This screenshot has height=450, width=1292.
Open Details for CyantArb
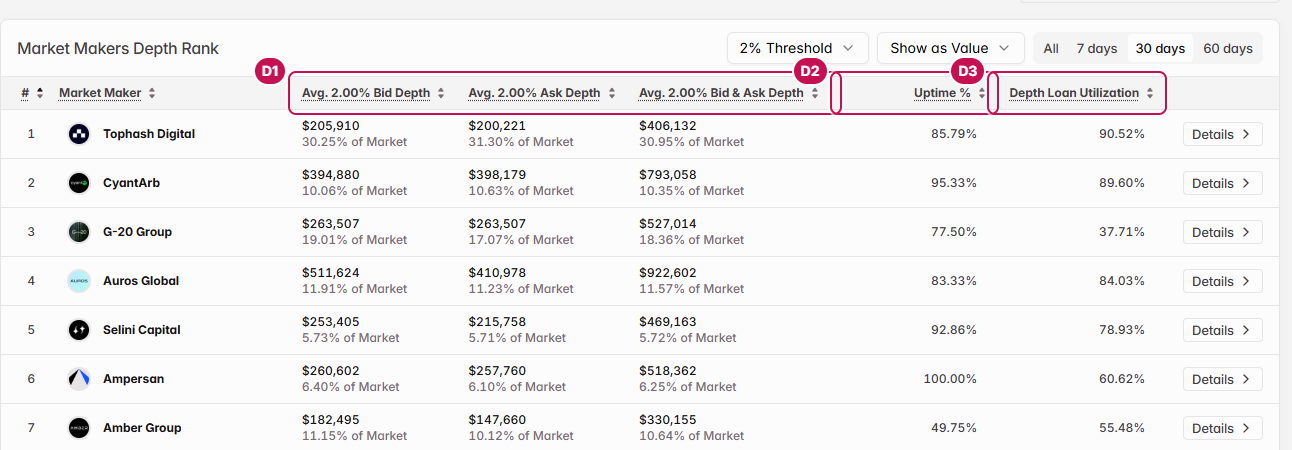[1222, 183]
